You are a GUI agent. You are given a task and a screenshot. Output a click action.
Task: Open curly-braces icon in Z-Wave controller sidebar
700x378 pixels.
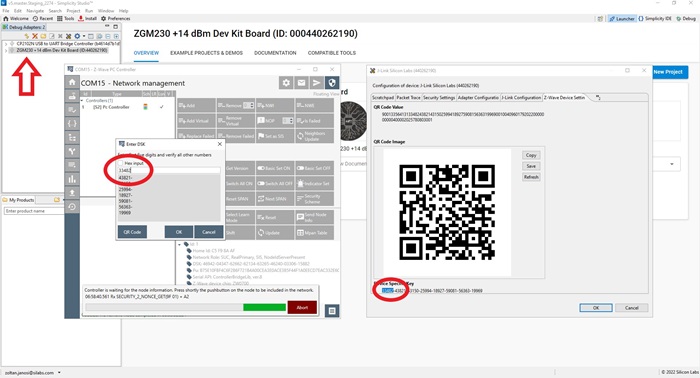pyautogui.click(x=72, y=124)
